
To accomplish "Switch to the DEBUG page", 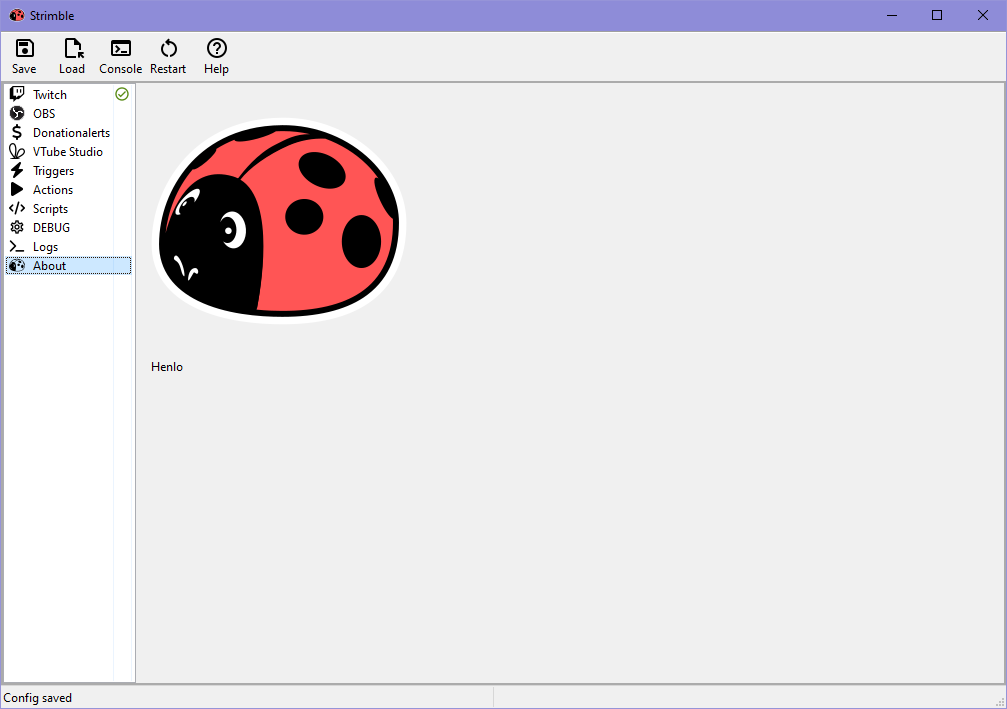I will point(51,228).
